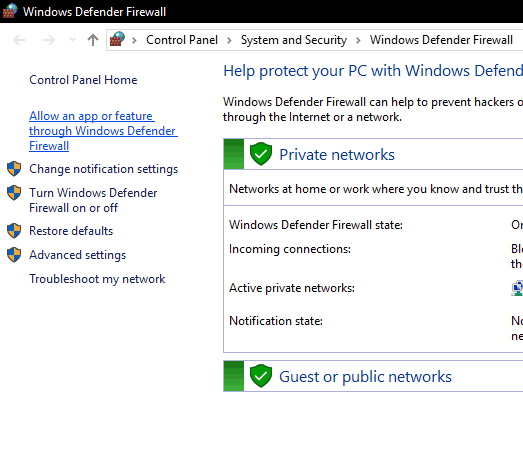Viewport: 523px width, 450px height.
Task: Go forward using the forward arrow
Action: point(49,40)
